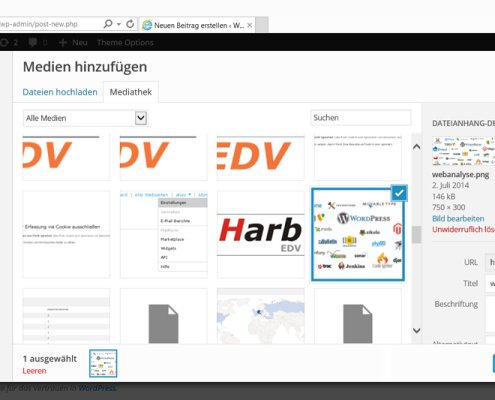Switch to 'Mediathek' tab
Screen dimensions: 495x400
click(x=131, y=92)
